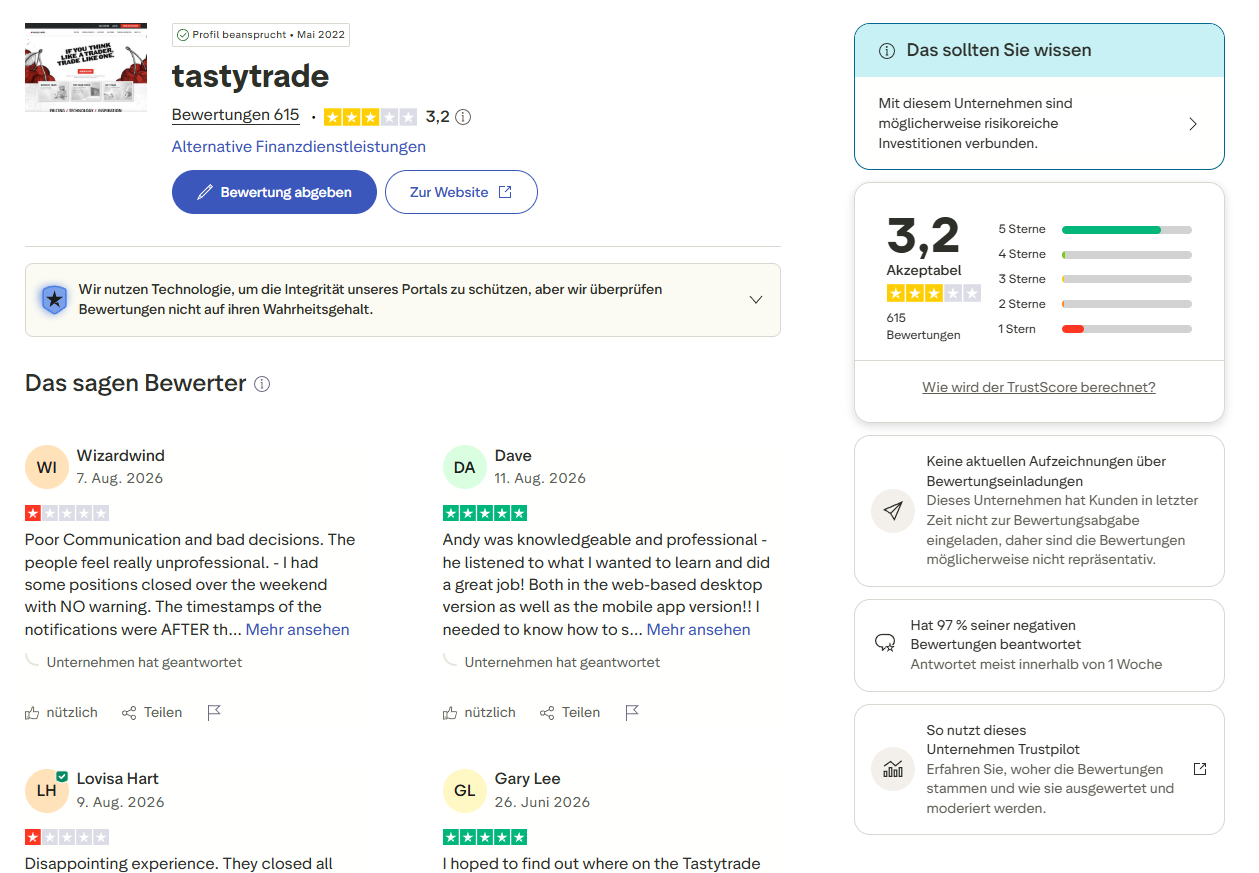Filter reviews by 2 Sterne
1259x873 pixels.
pos(1095,304)
